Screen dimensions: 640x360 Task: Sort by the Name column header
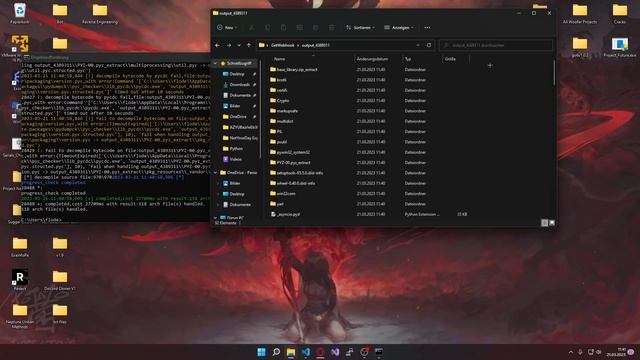pos(280,59)
